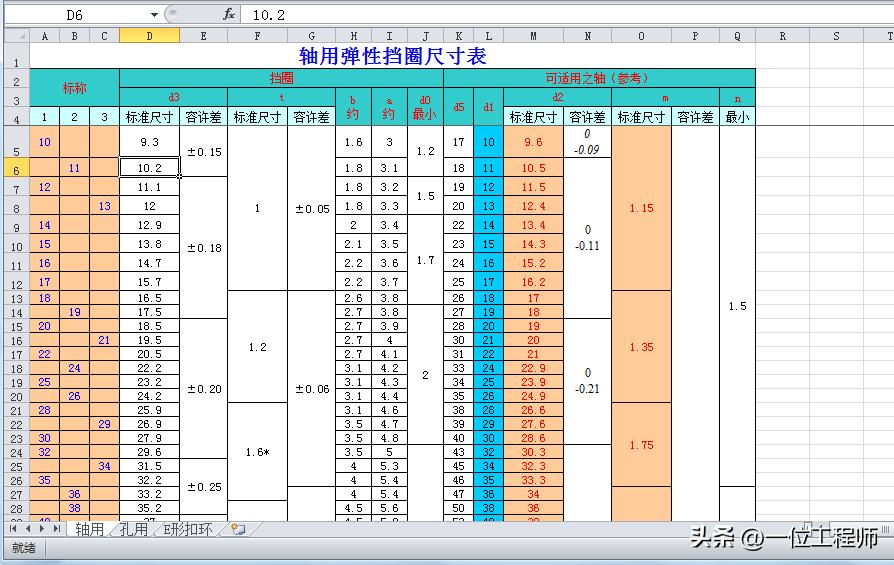Click previous sheet navigation arrow
The height and width of the screenshot is (565, 894).
27,529
